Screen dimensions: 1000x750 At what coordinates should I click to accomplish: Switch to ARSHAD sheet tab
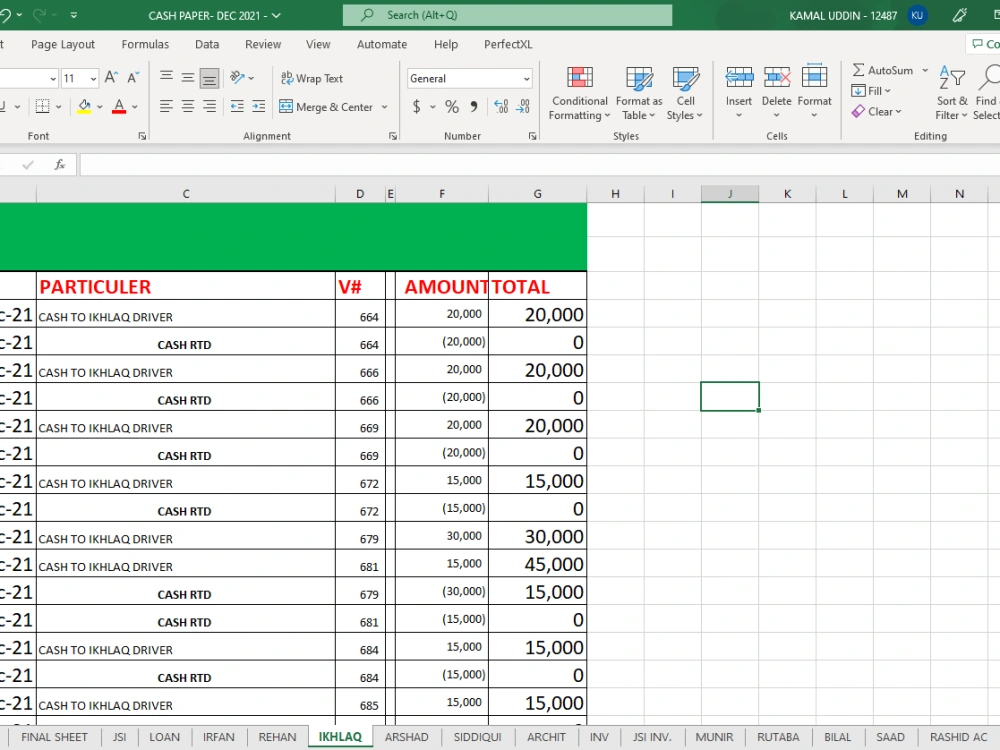(406, 737)
